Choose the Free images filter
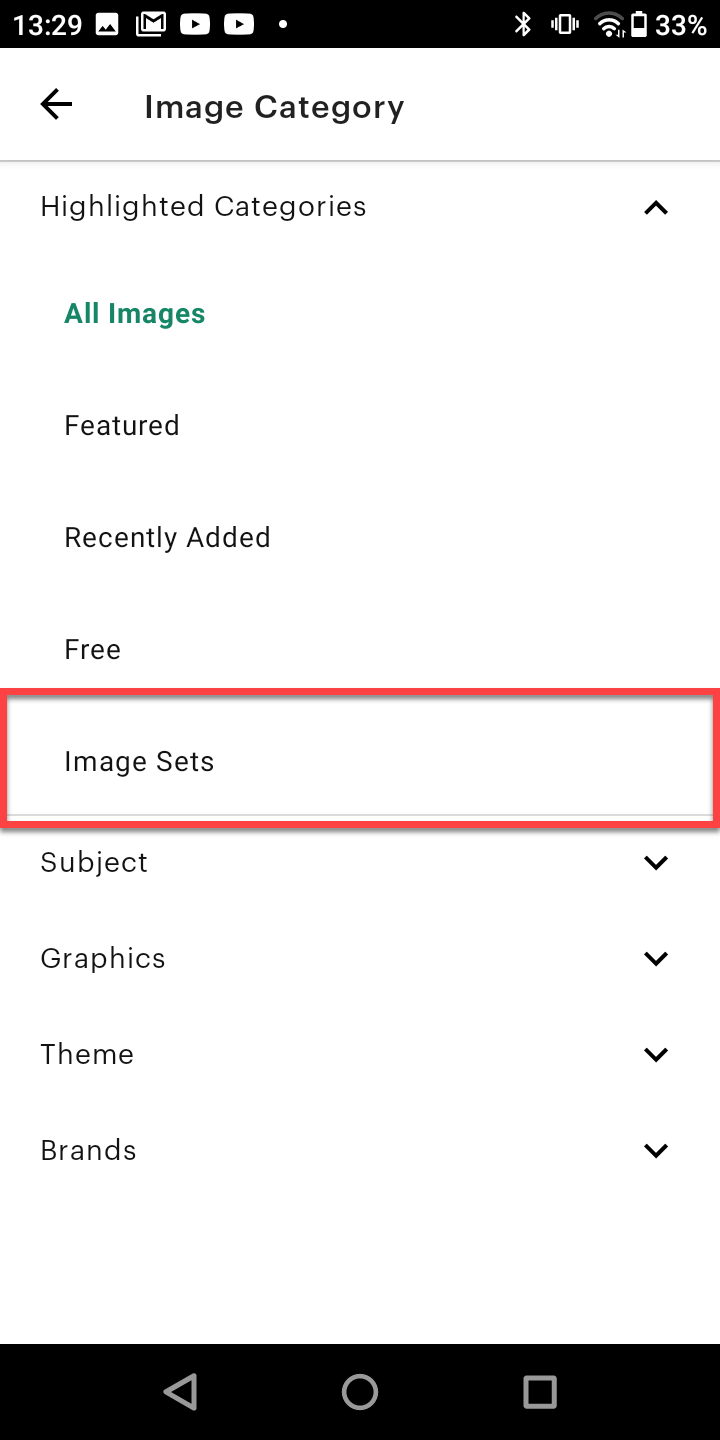 tap(92, 648)
